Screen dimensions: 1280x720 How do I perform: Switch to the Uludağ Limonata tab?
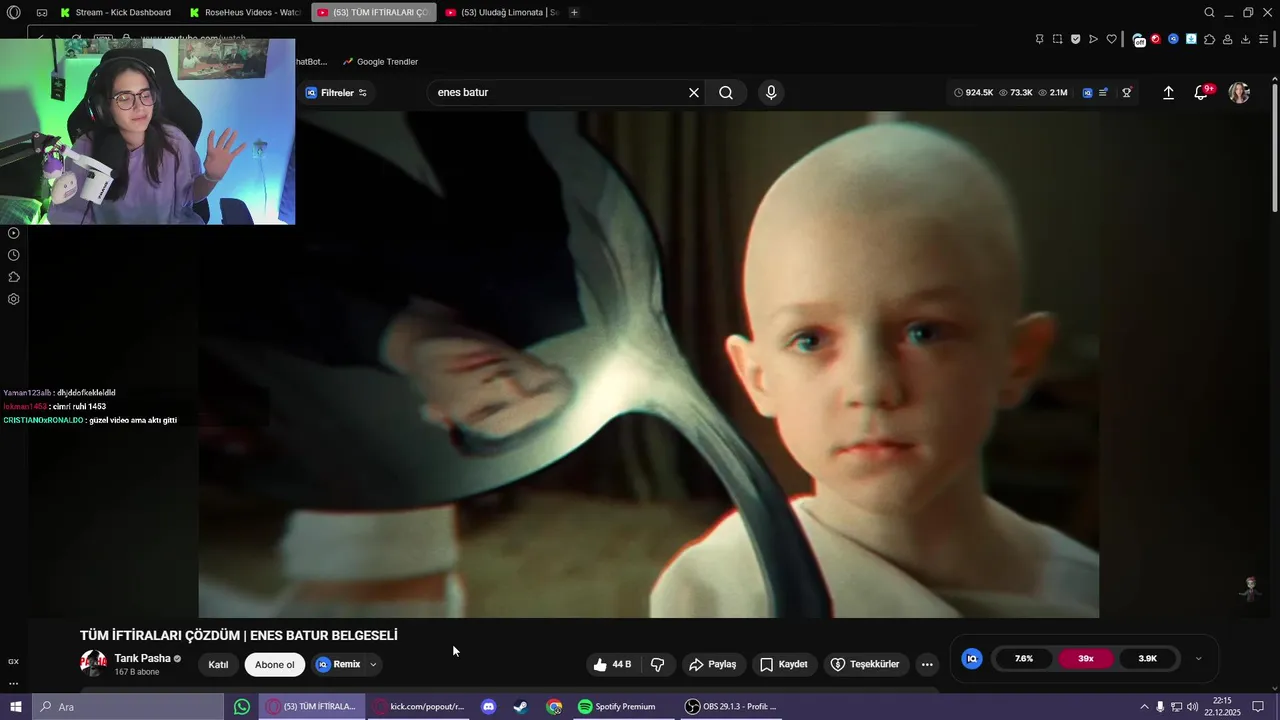pos(501,12)
